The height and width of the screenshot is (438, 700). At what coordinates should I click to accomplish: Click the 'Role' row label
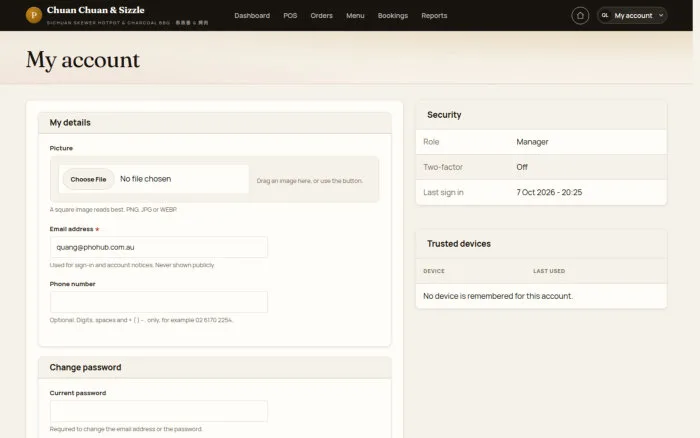point(431,142)
